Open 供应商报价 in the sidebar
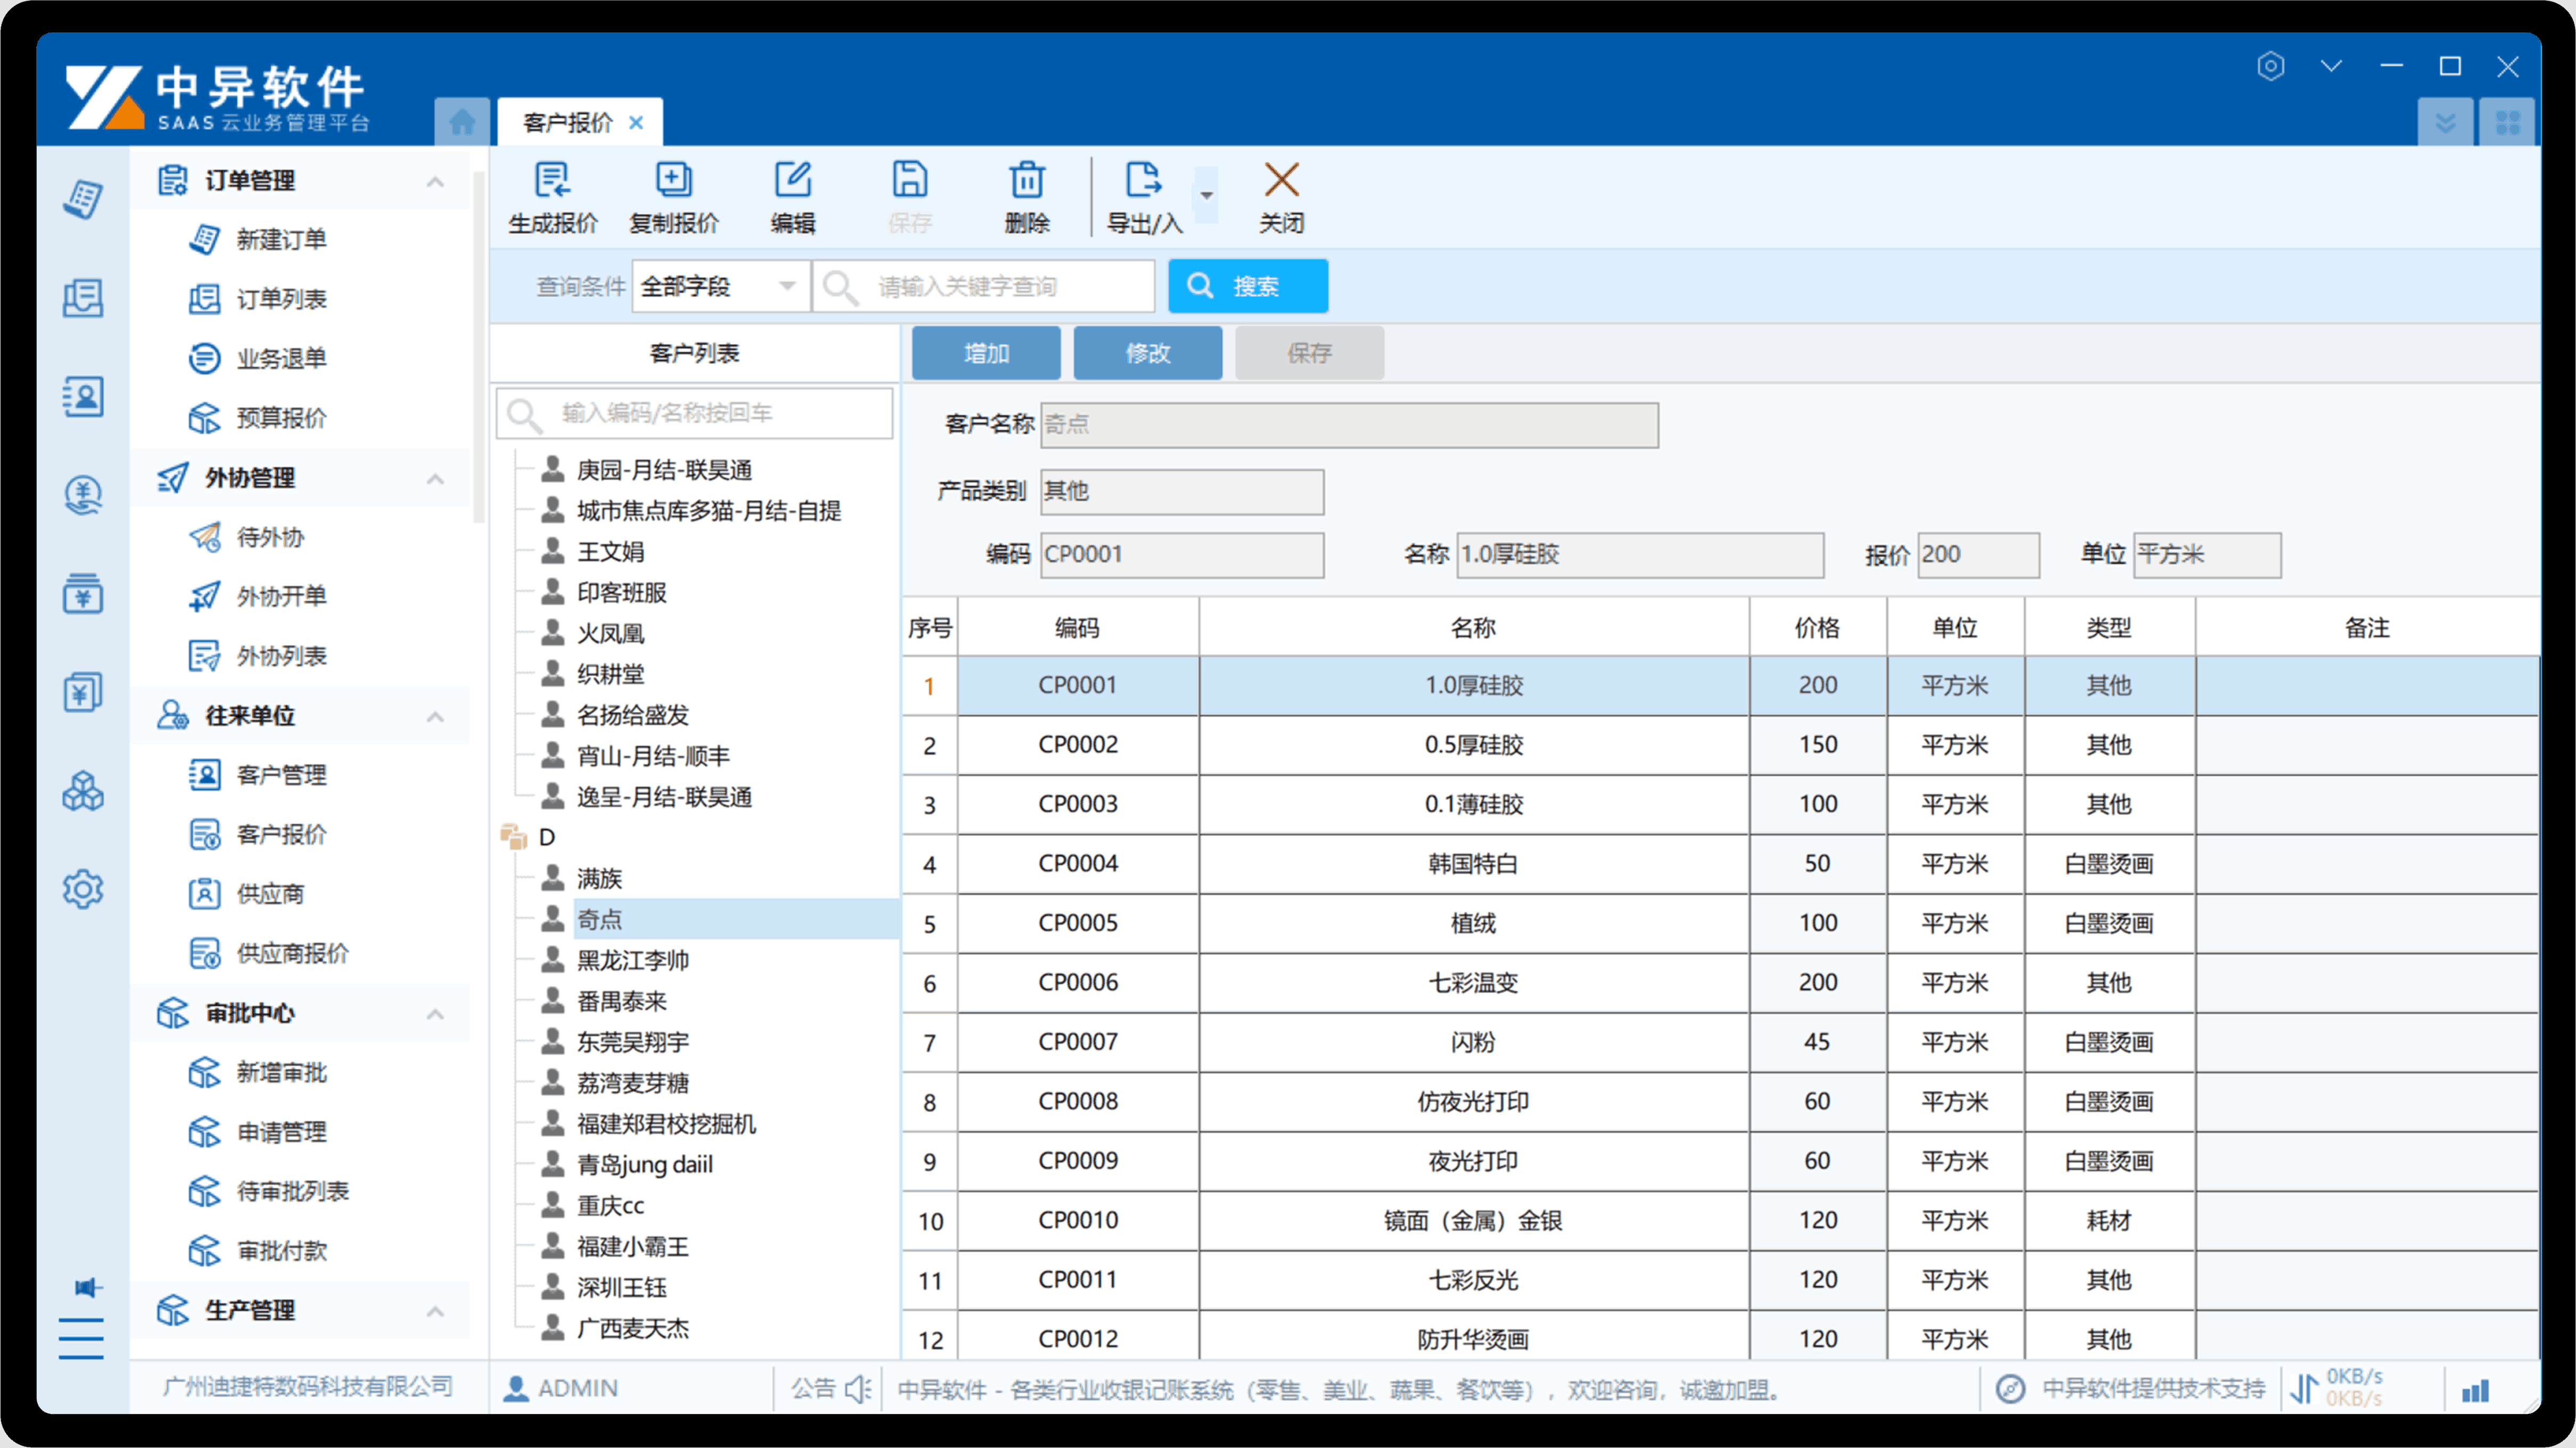 click(x=292, y=954)
